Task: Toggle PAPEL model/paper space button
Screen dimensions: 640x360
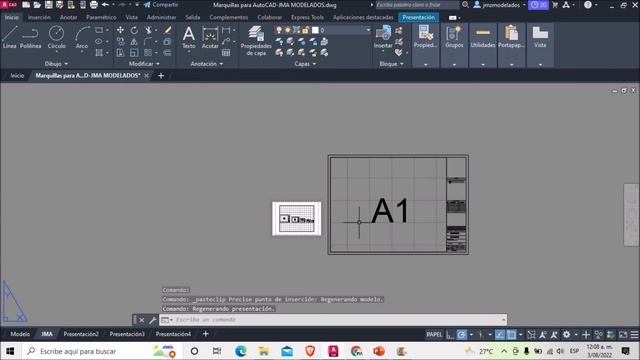Action: (434, 335)
